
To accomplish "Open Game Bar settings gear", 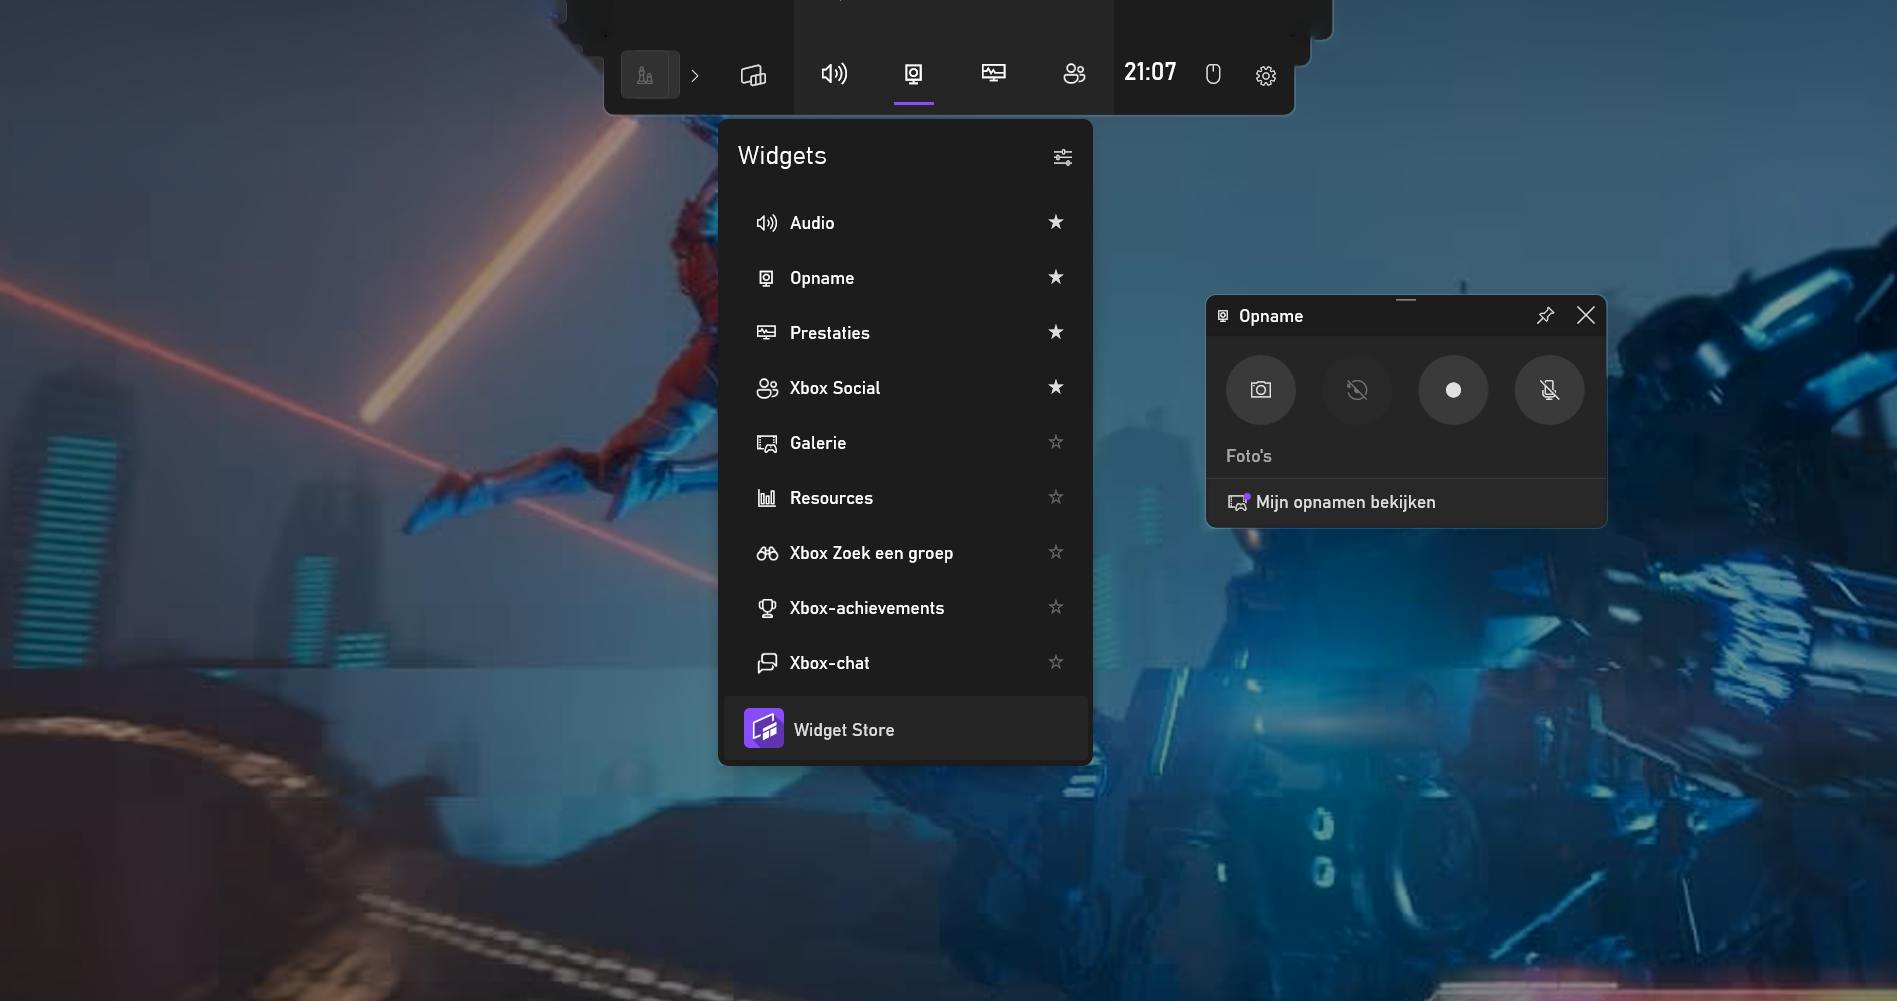I will pos(1266,76).
